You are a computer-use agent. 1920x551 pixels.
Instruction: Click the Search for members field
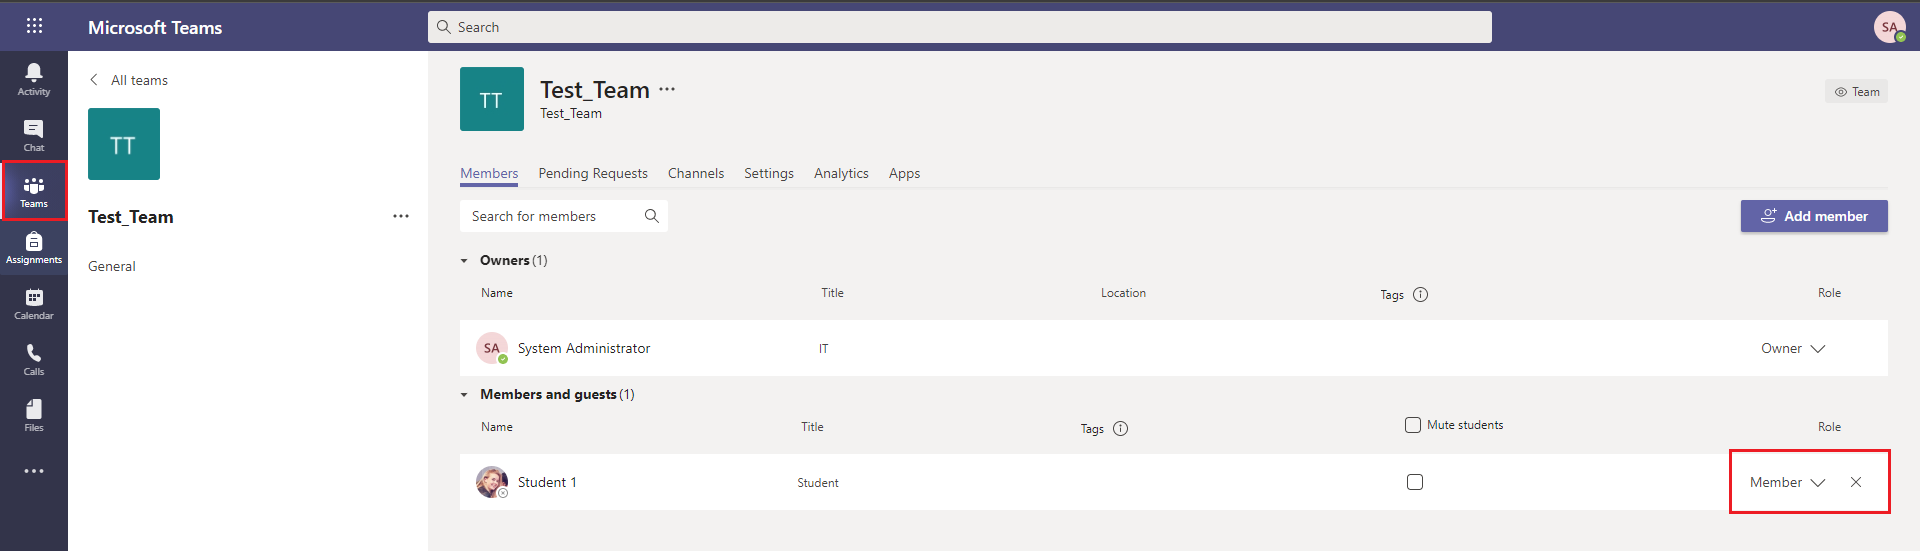[564, 216]
